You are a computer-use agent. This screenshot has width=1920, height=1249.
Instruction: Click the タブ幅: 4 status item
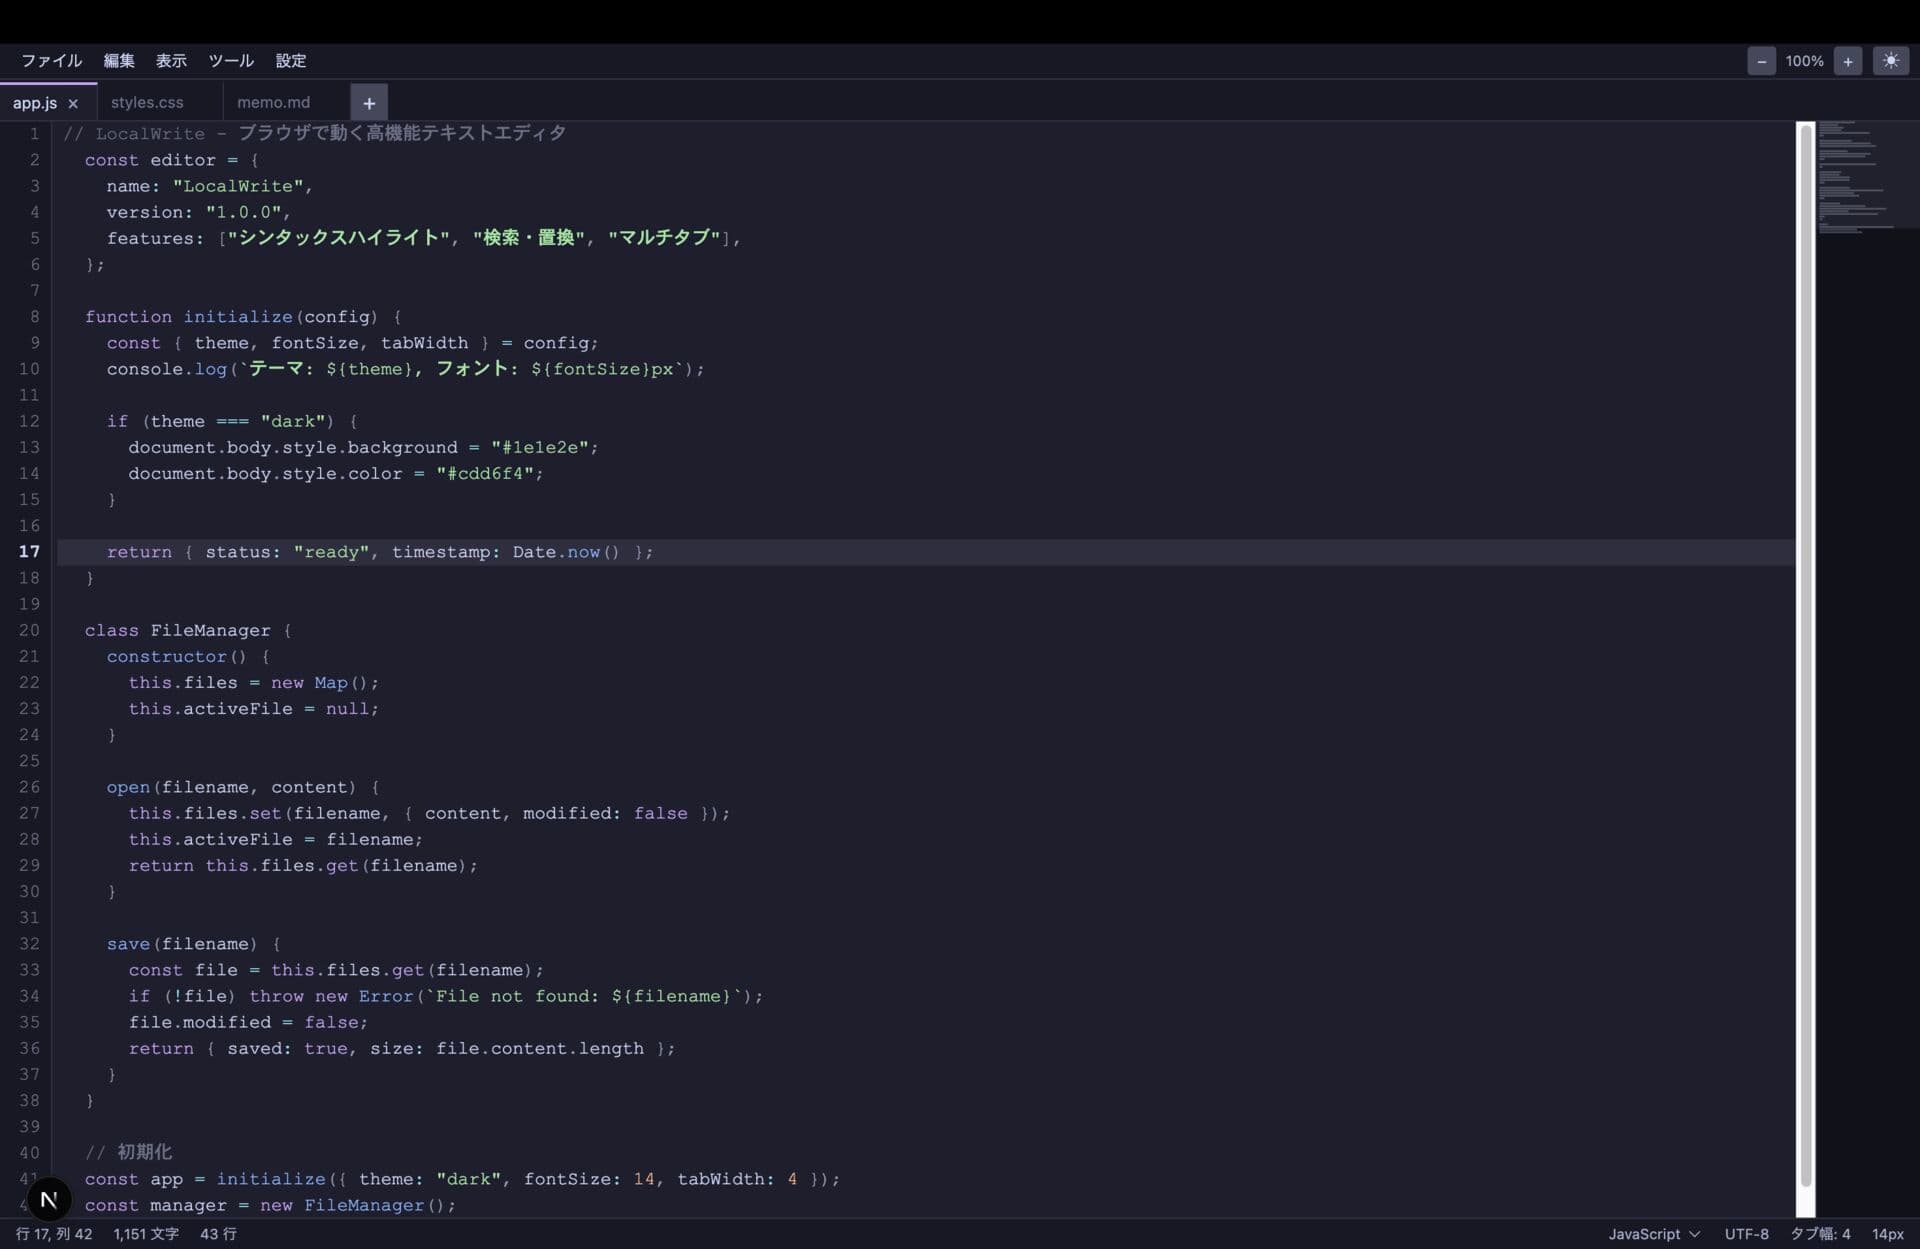(x=1819, y=1234)
